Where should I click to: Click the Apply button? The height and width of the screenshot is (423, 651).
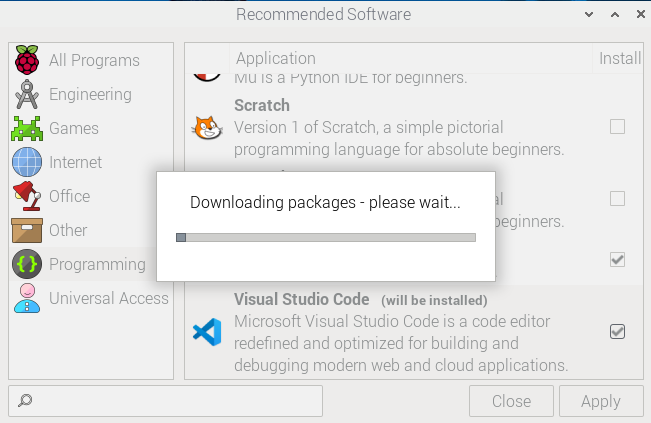pyautogui.click(x=601, y=401)
